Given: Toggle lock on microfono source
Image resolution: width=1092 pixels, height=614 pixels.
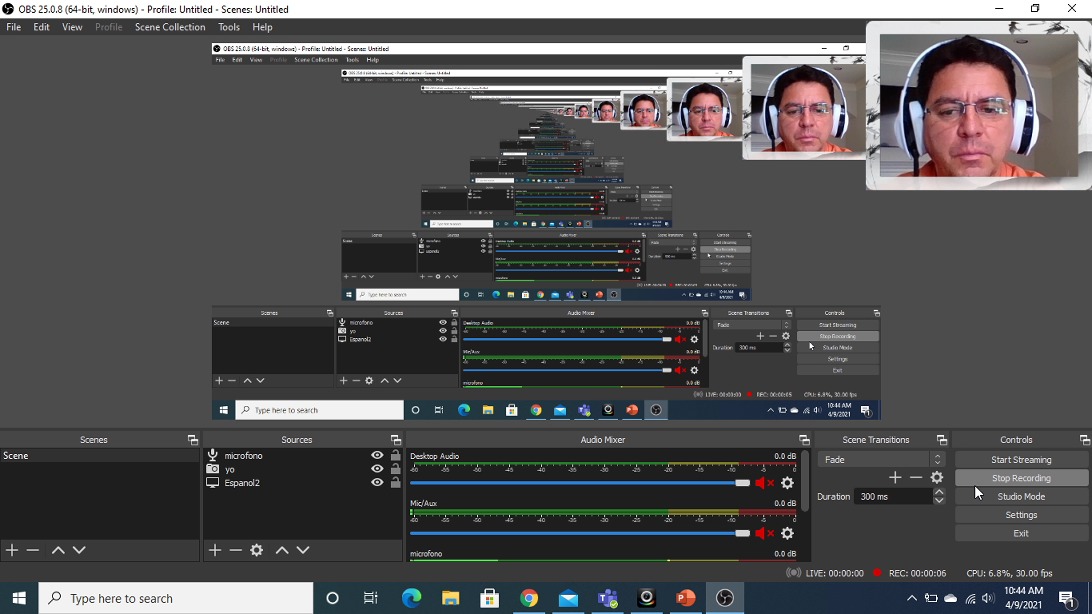Looking at the screenshot, I should tap(396, 455).
